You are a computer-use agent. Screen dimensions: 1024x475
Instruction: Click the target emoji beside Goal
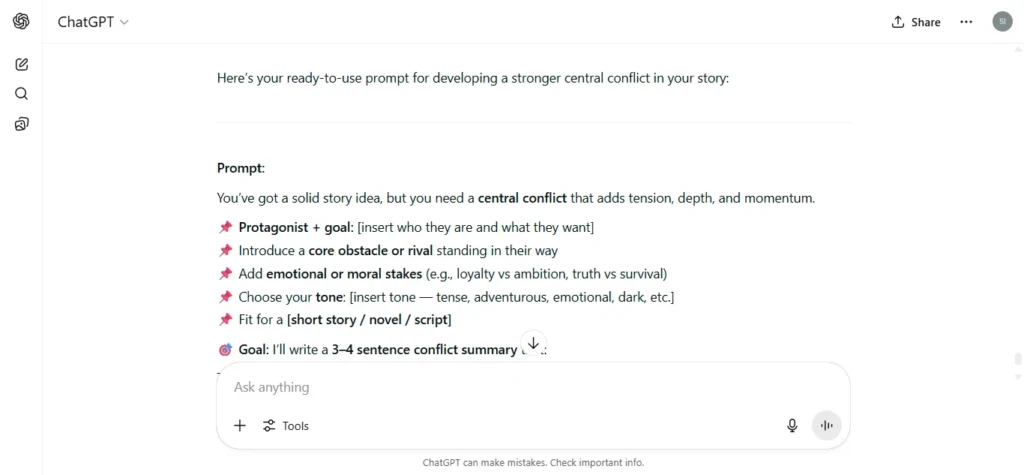click(225, 350)
